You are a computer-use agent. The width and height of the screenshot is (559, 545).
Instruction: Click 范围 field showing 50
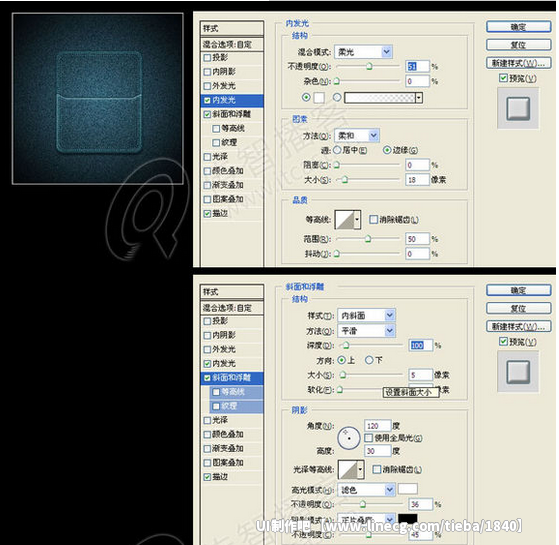coord(417,239)
